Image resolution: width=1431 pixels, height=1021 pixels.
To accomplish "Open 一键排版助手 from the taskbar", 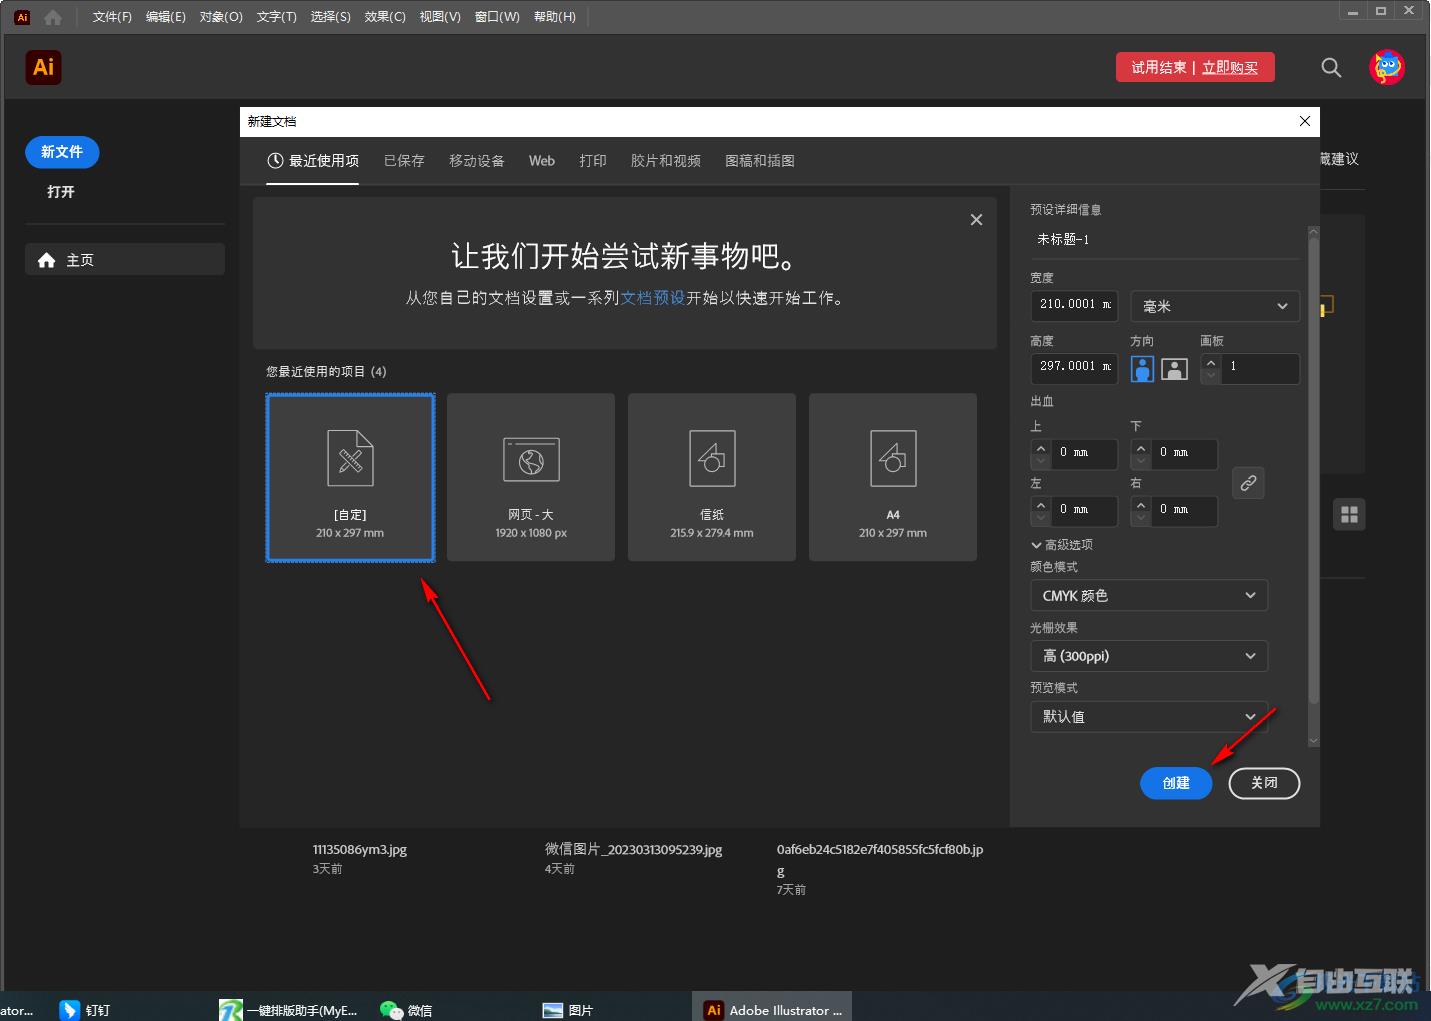I will (289, 1010).
